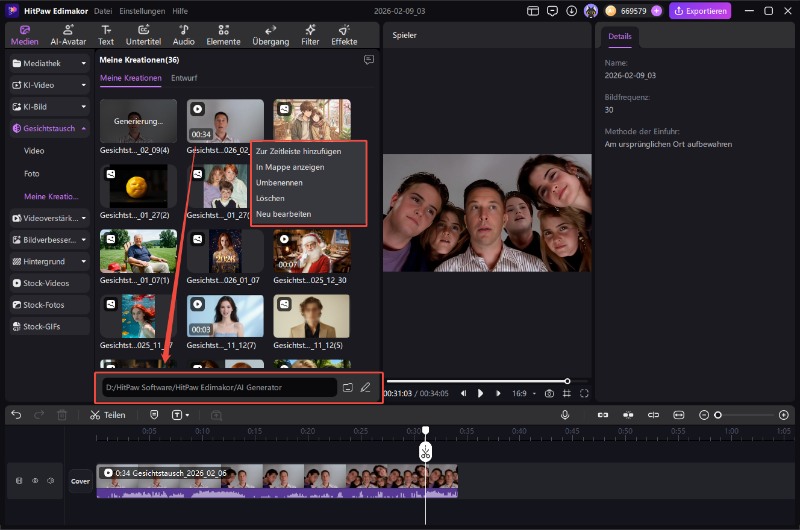
Task: Click the microphone voice-over icon
Action: (564, 414)
